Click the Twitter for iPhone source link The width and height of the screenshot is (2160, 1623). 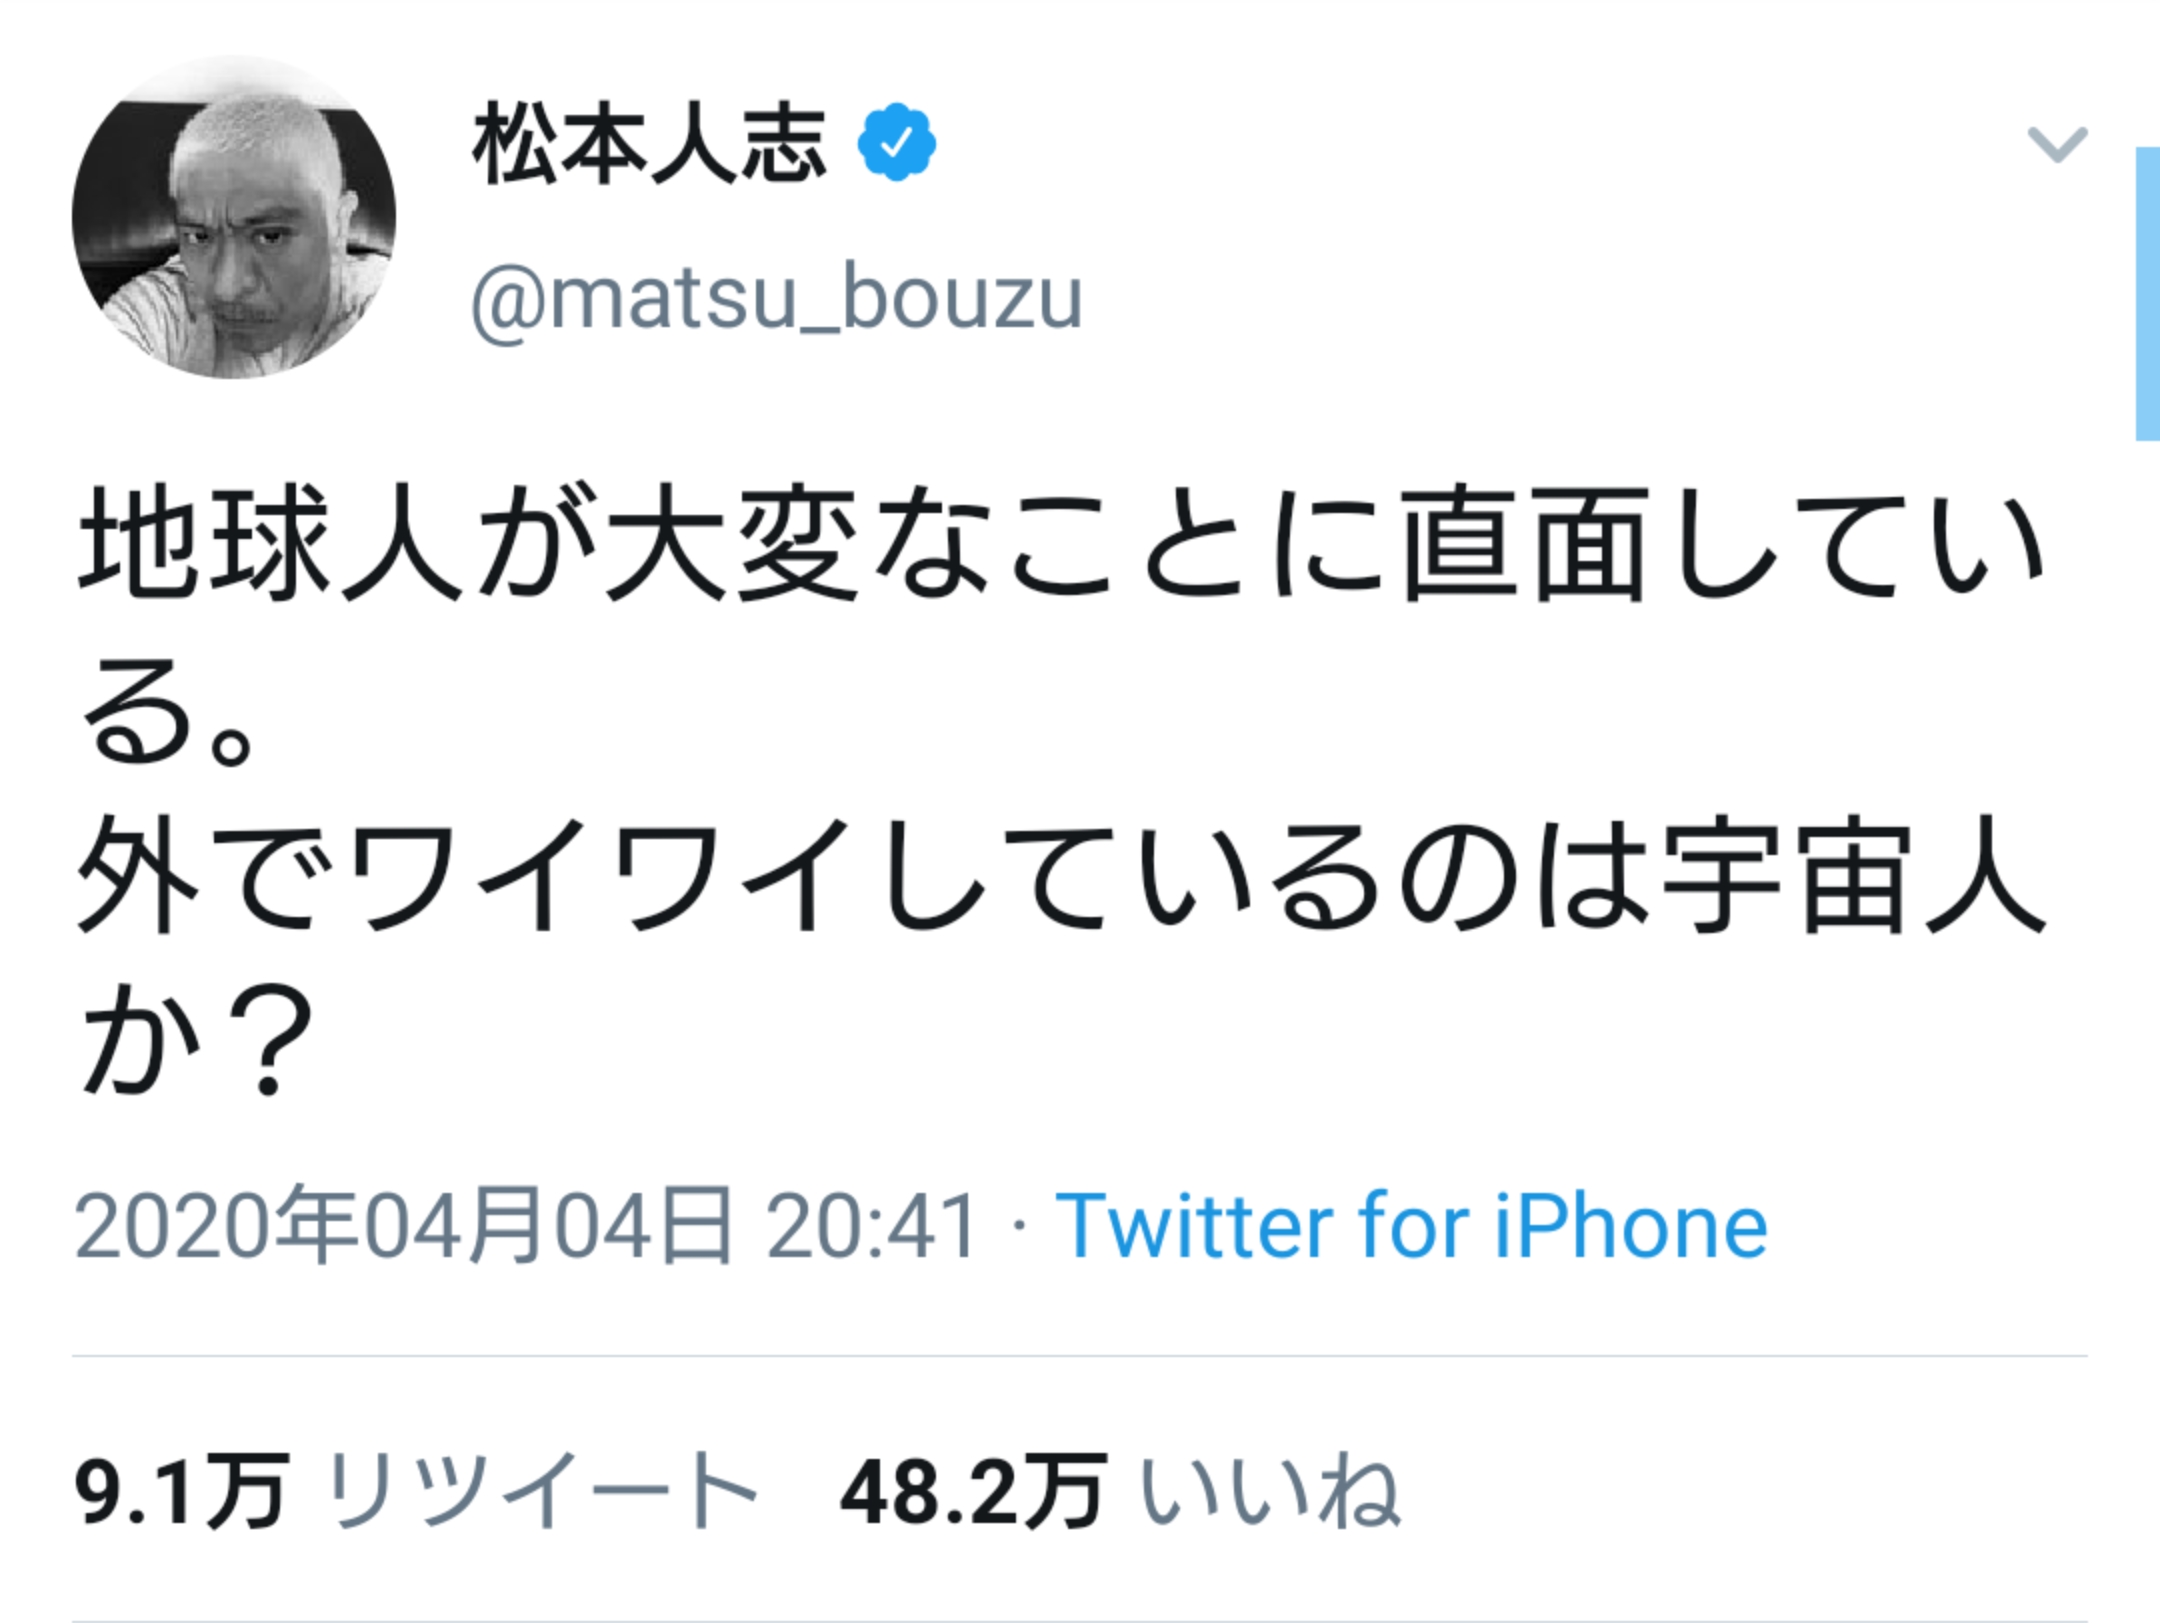[x=1411, y=1225]
